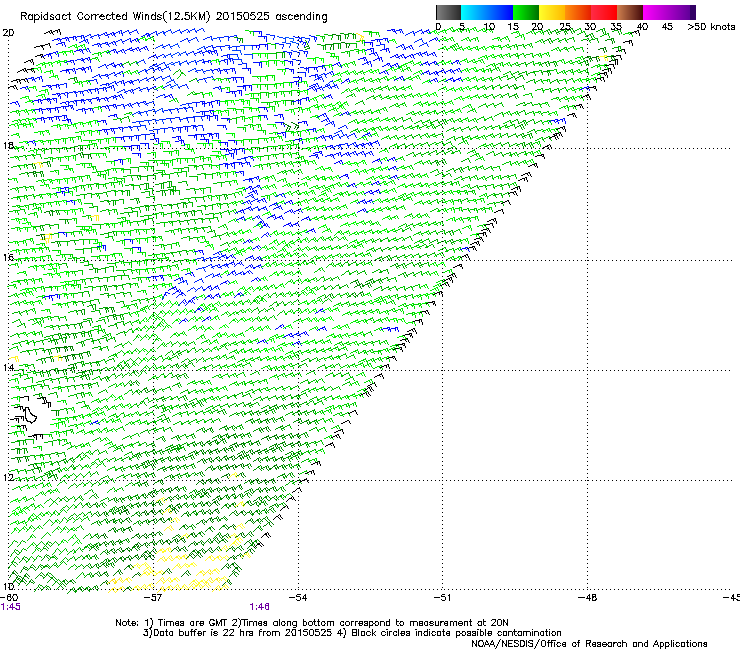Click the longitude label '-57'
Viewport: 740px width, 650px height.
coord(153,597)
